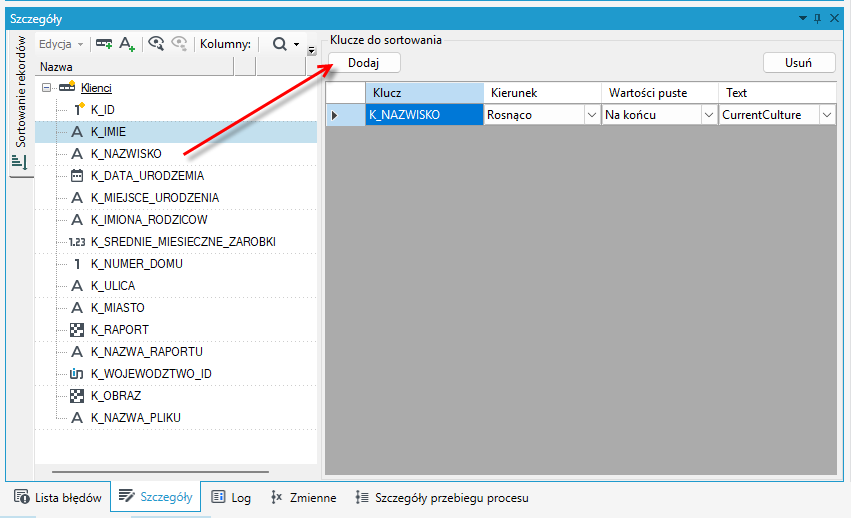Image resolution: width=851 pixels, height=518 pixels.
Task: Click the Dodaj button
Action: click(x=364, y=62)
